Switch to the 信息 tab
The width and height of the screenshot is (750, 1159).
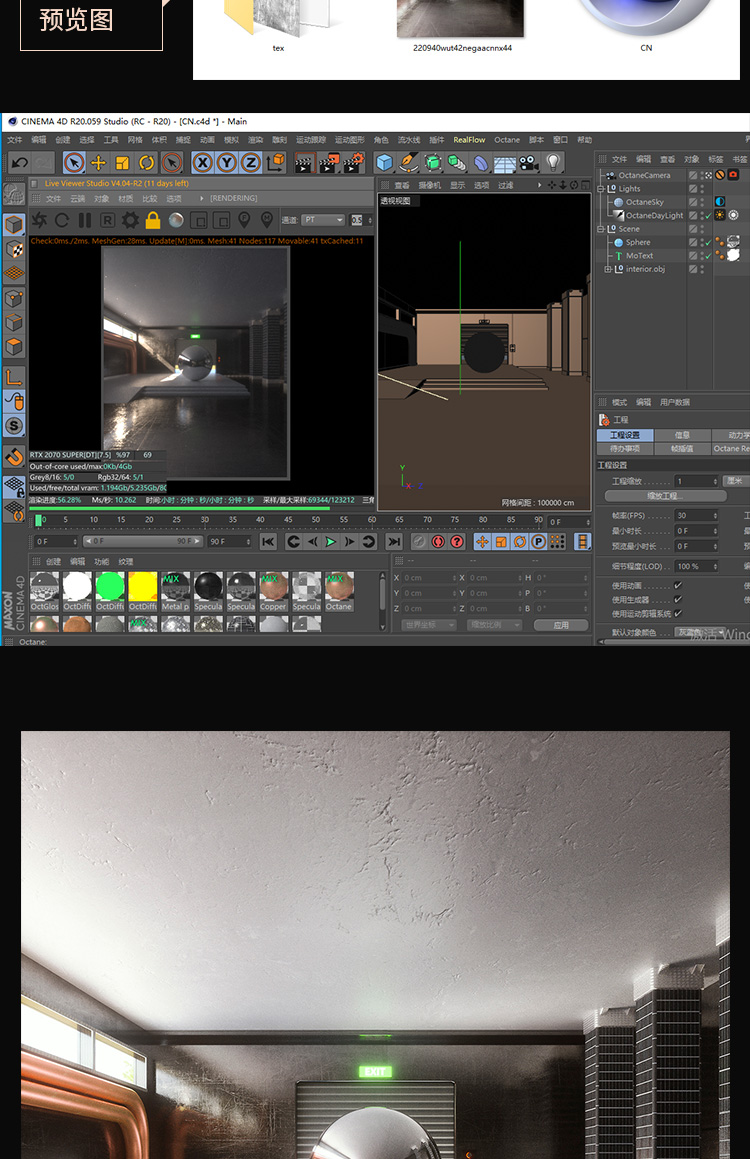tap(682, 435)
